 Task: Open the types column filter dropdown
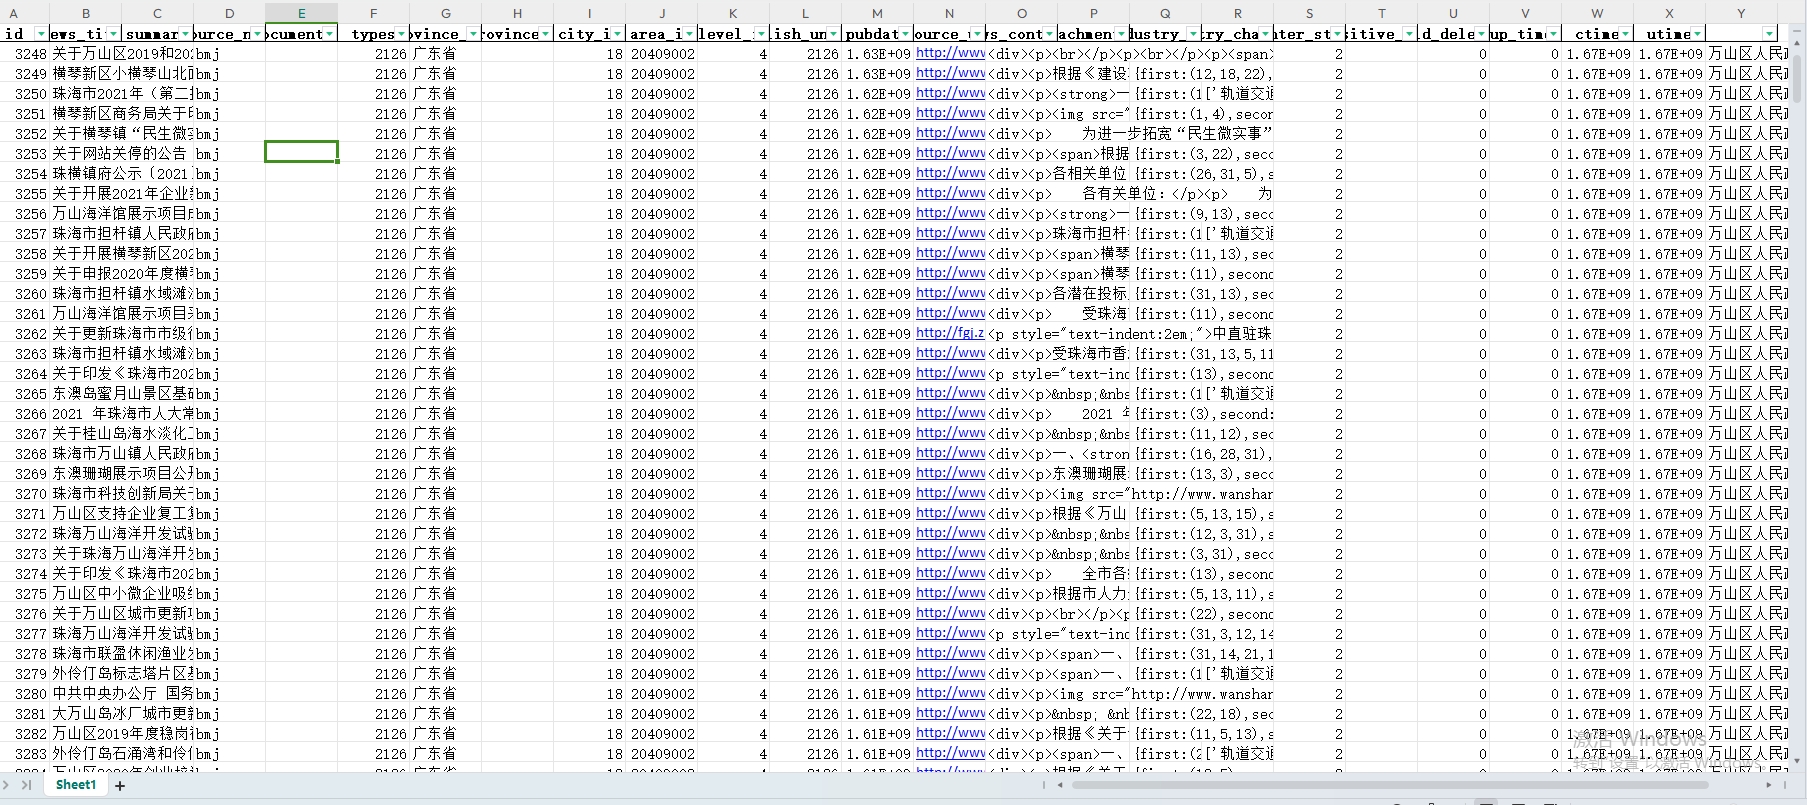coord(401,34)
